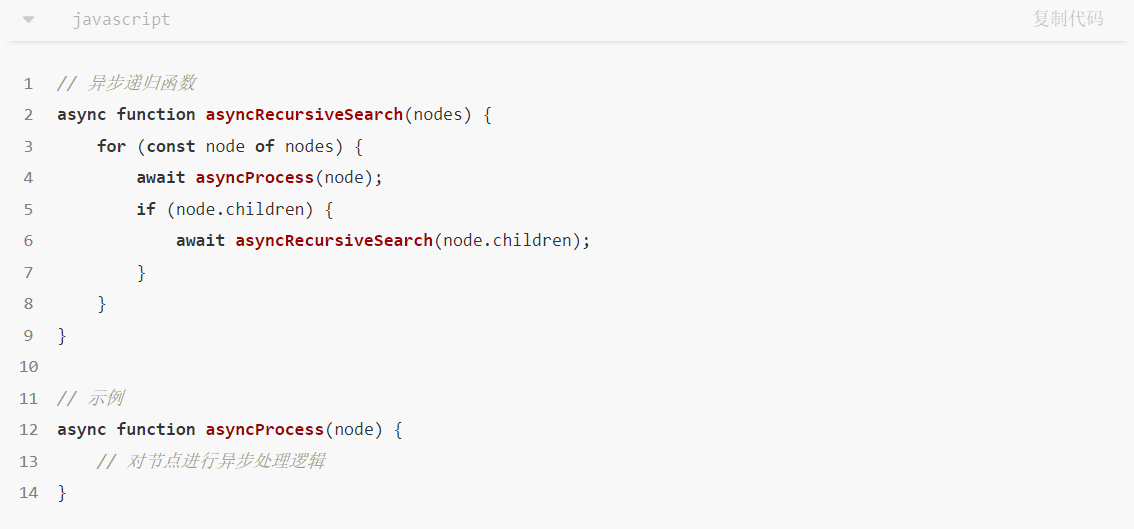
Task: Select line number 14 in the gutter
Action: tap(28, 492)
